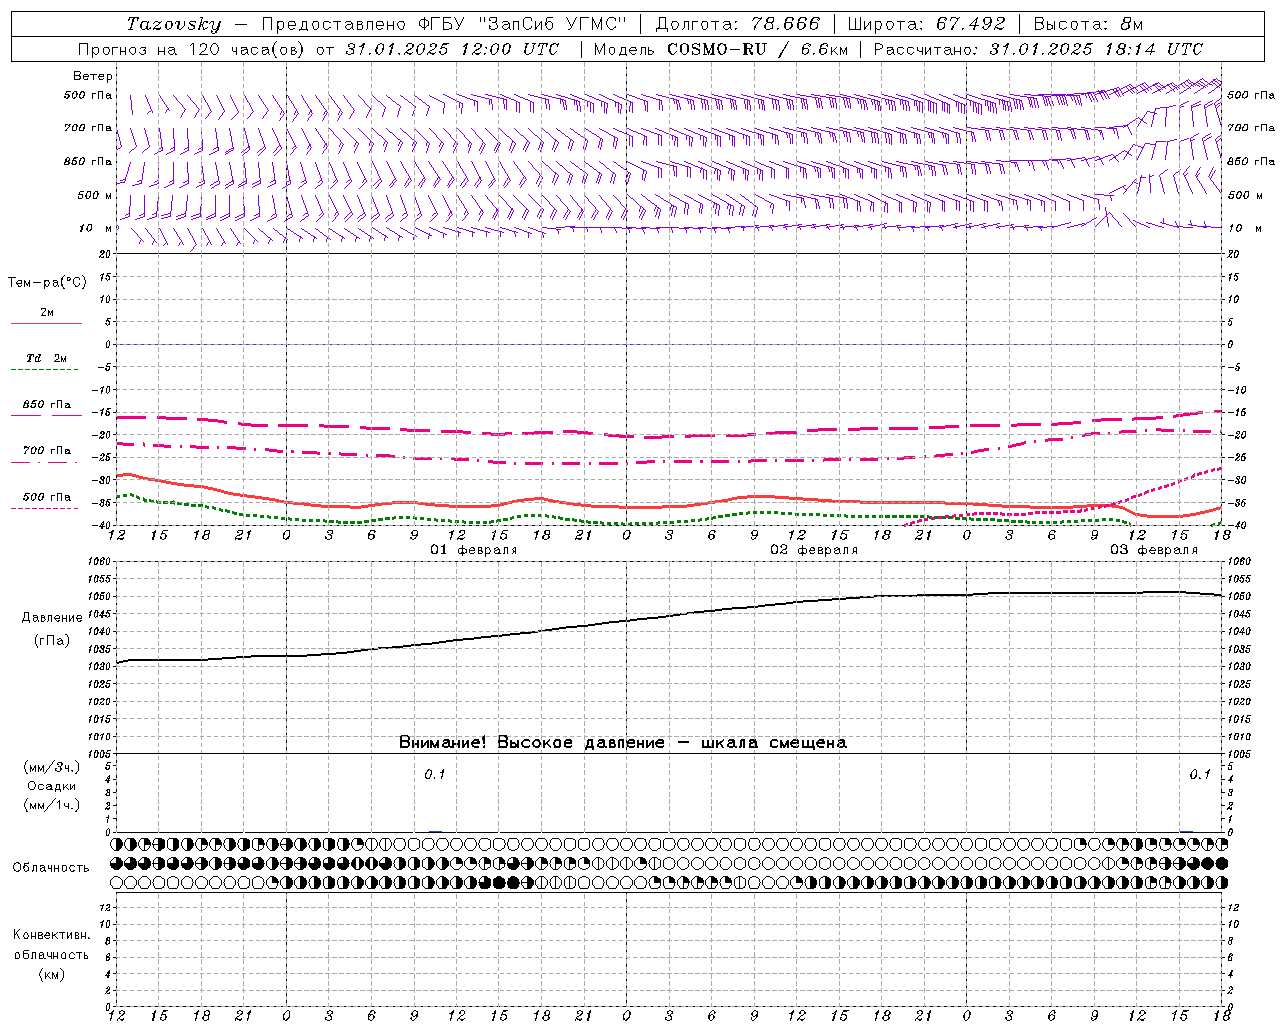Click the Конвективн. panel label
This screenshot has height=1024, width=1280.
click(51, 935)
